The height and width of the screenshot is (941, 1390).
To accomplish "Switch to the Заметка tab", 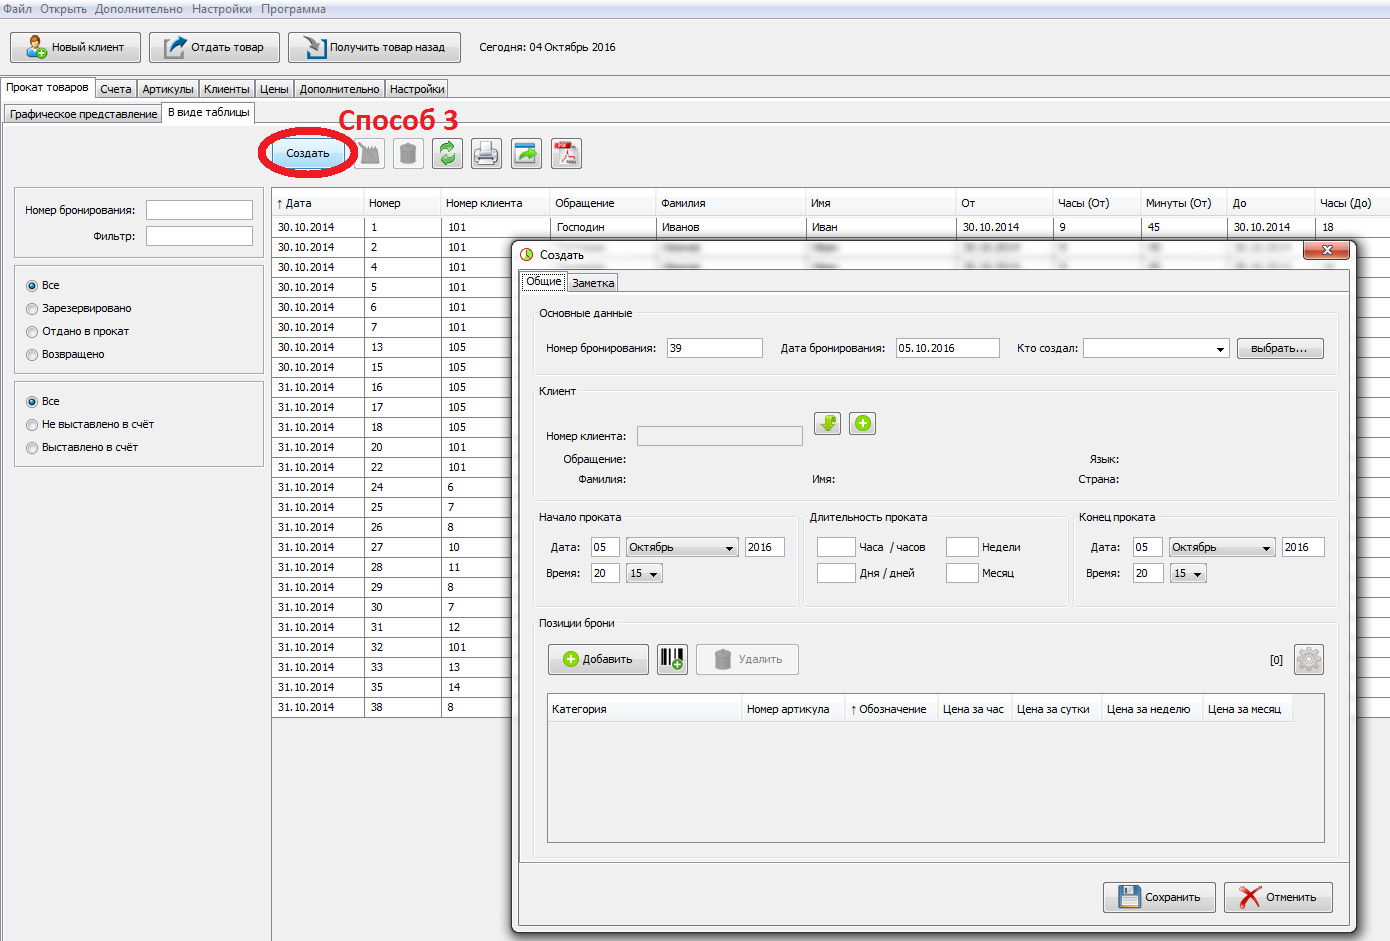I will [x=593, y=283].
